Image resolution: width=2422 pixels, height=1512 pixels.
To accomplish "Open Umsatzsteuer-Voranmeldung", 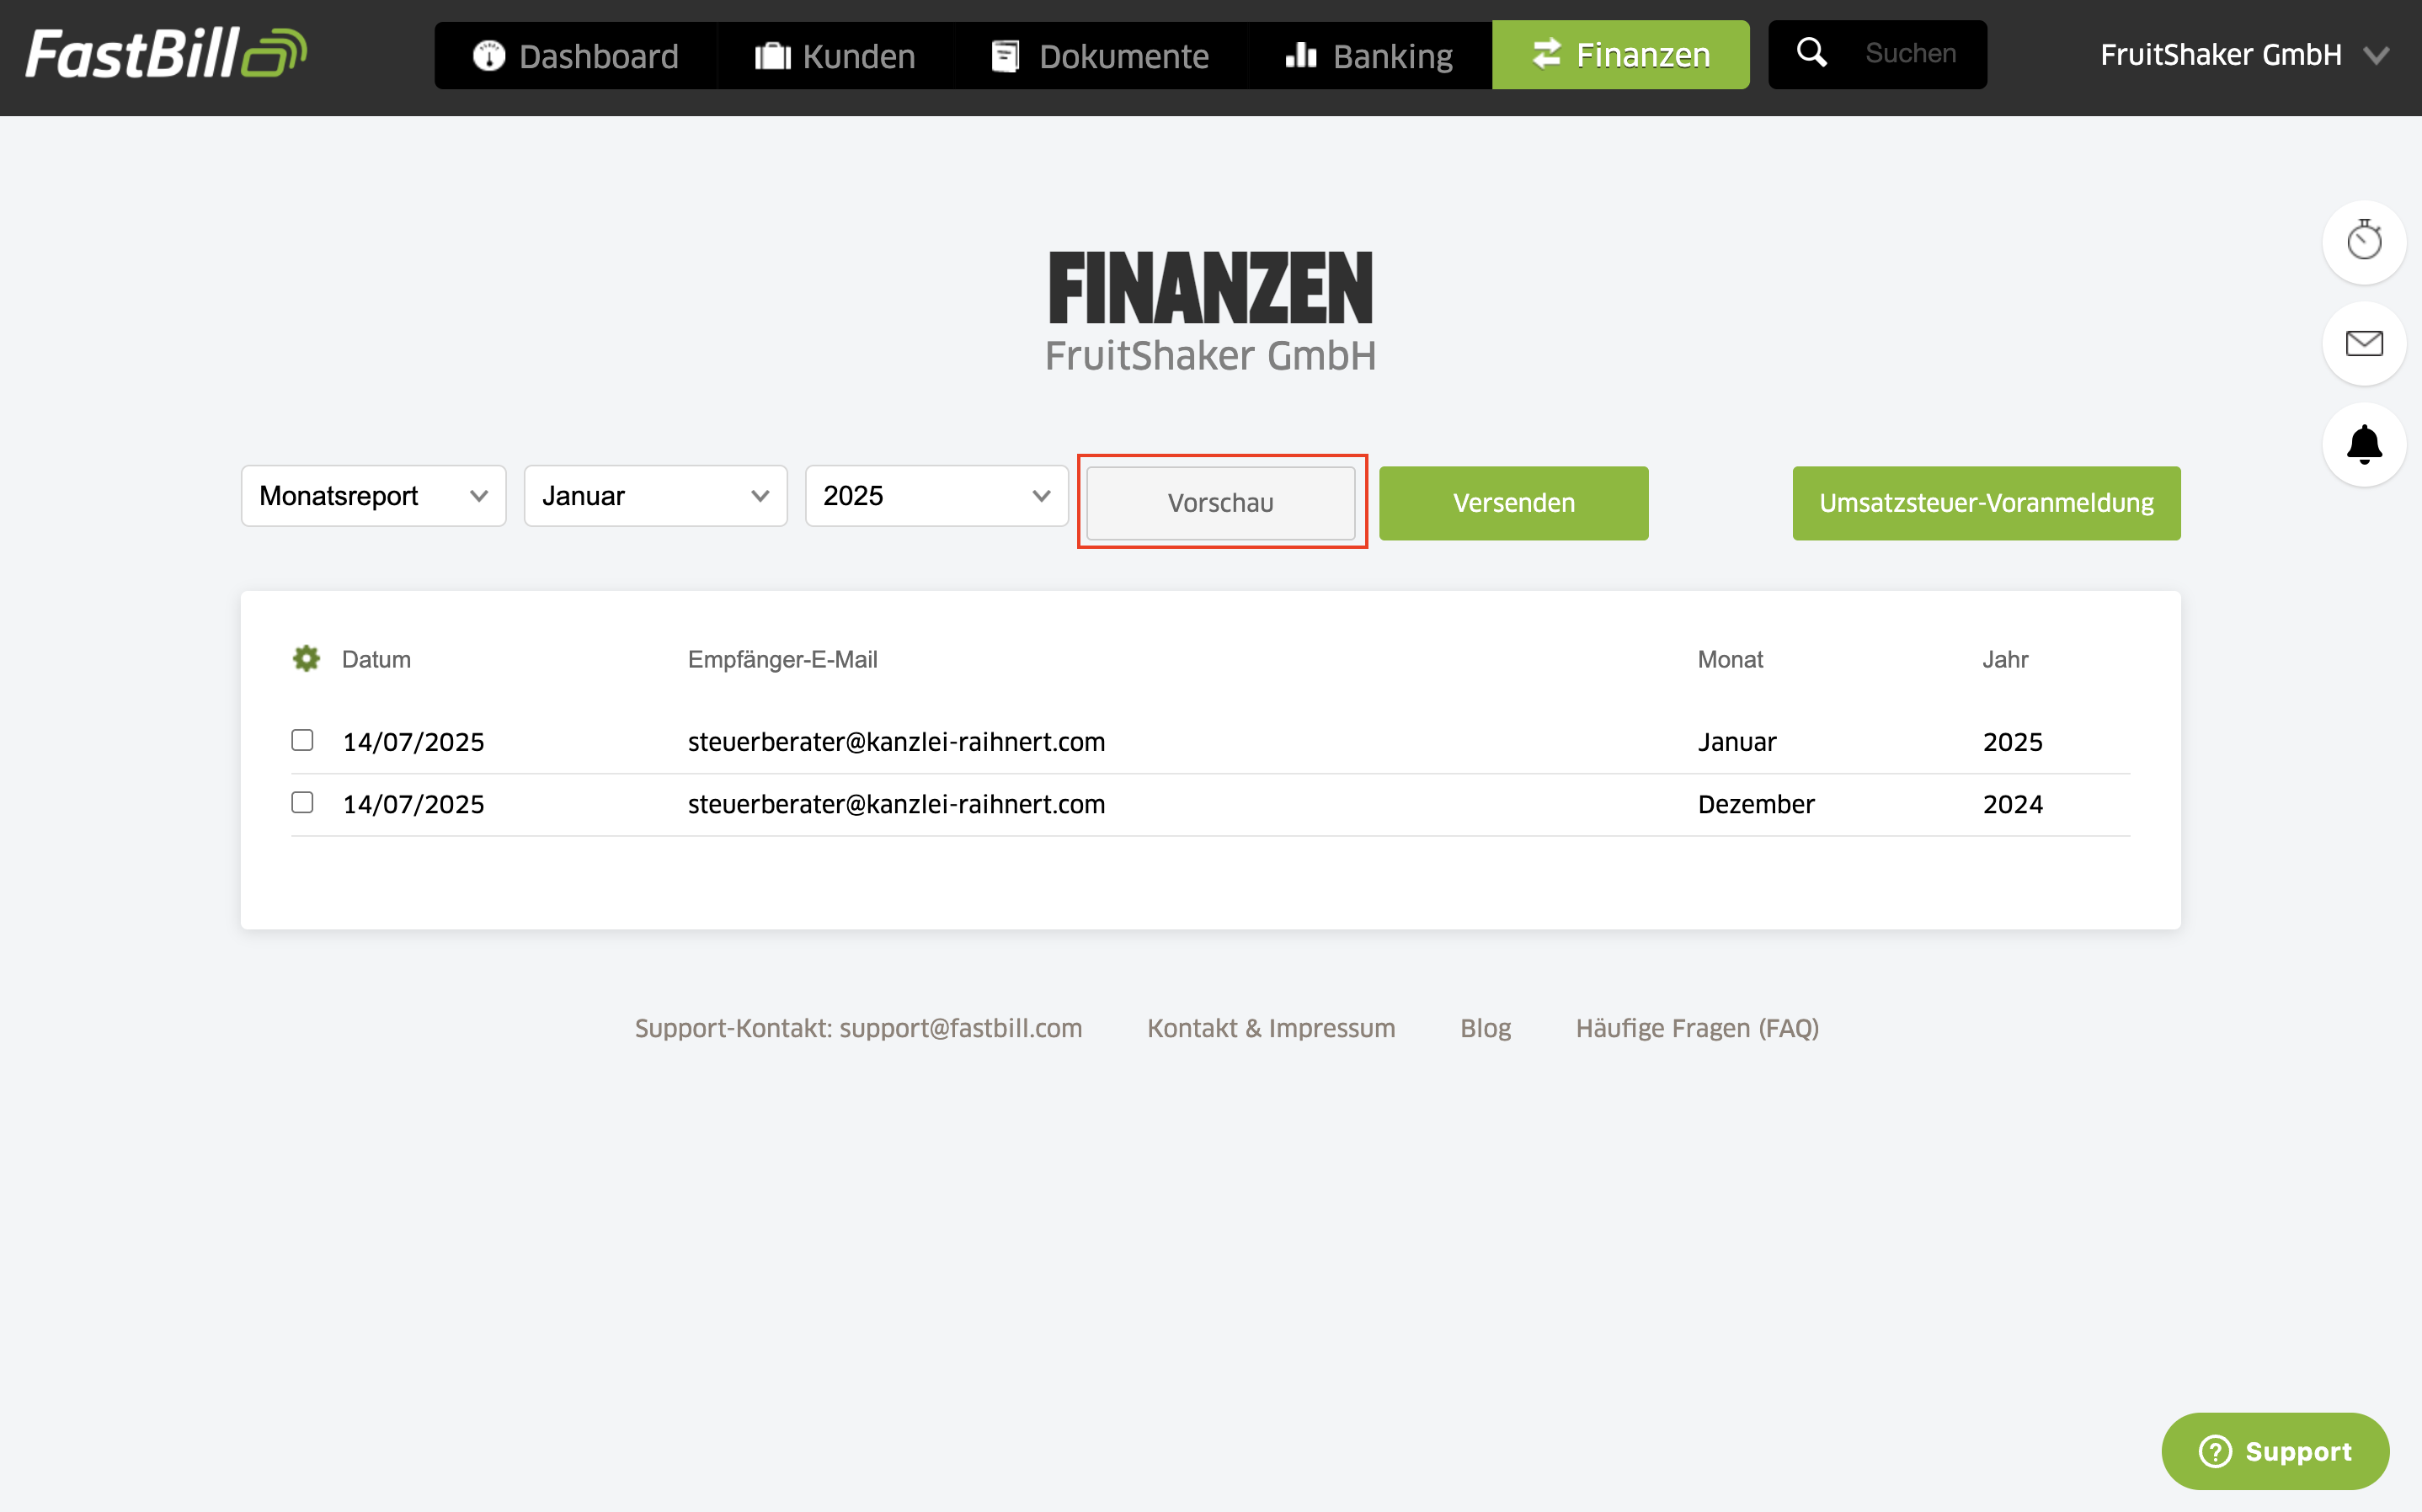I will click(x=1986, y=503).
